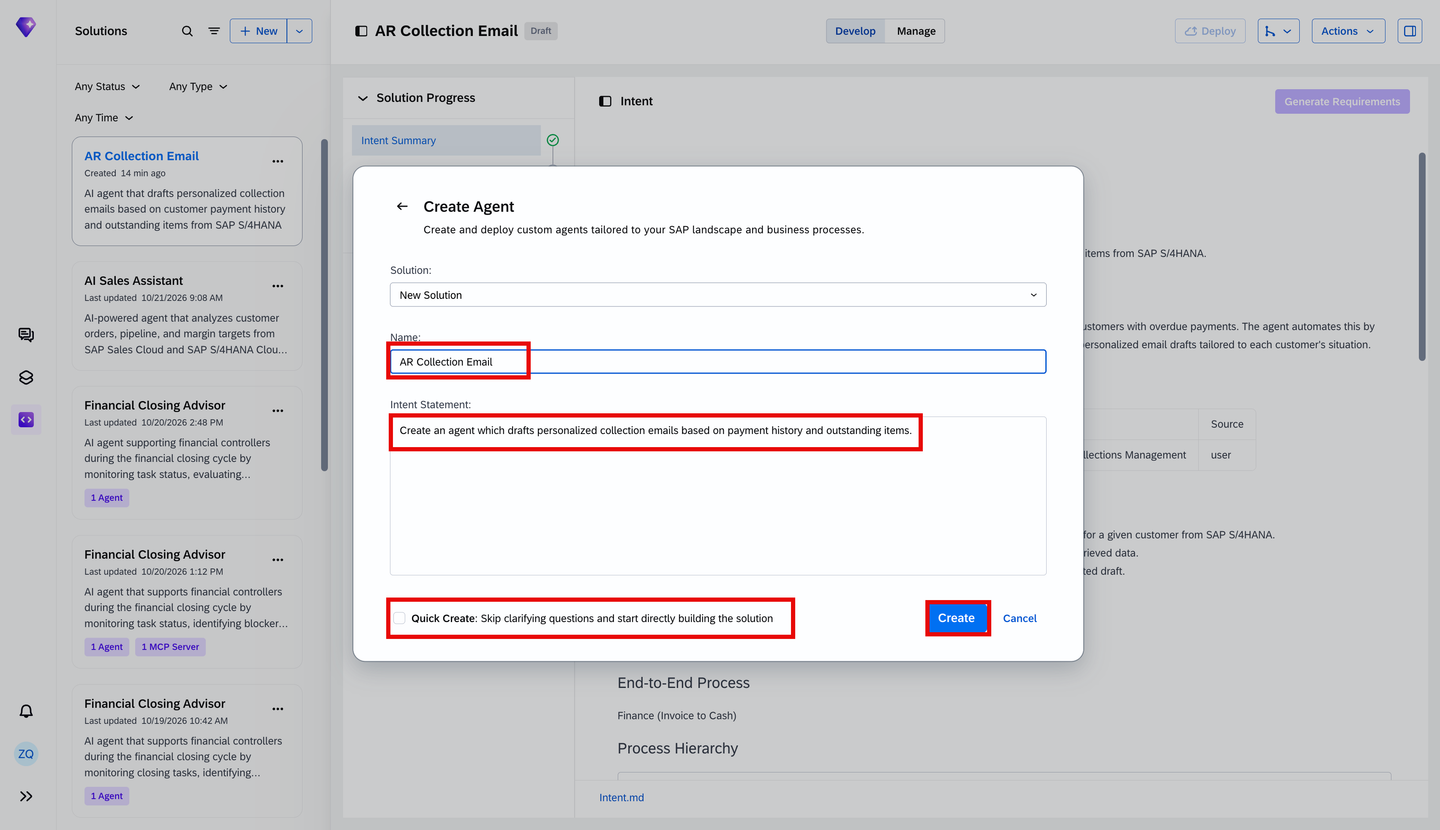Image resolution: width=1440 pixels, height=830 pixels.
Task: Switch to the Develop tab
Action: [x=855, y=31]
